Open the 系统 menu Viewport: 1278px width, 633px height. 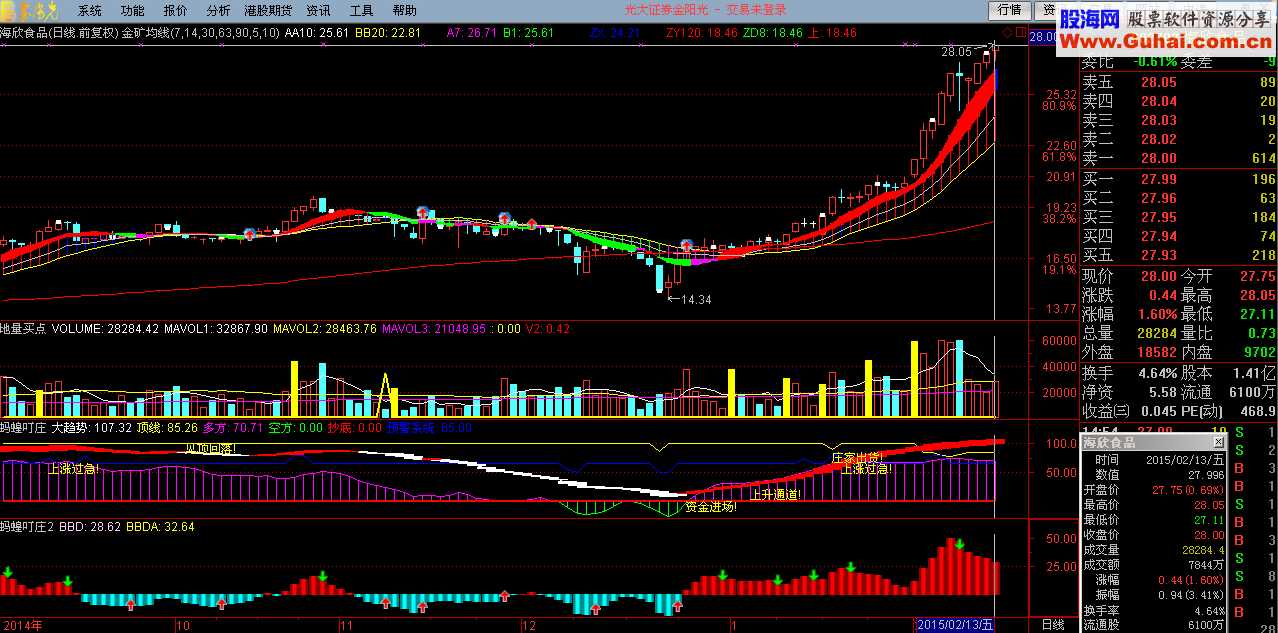click(x=90, y=11)
